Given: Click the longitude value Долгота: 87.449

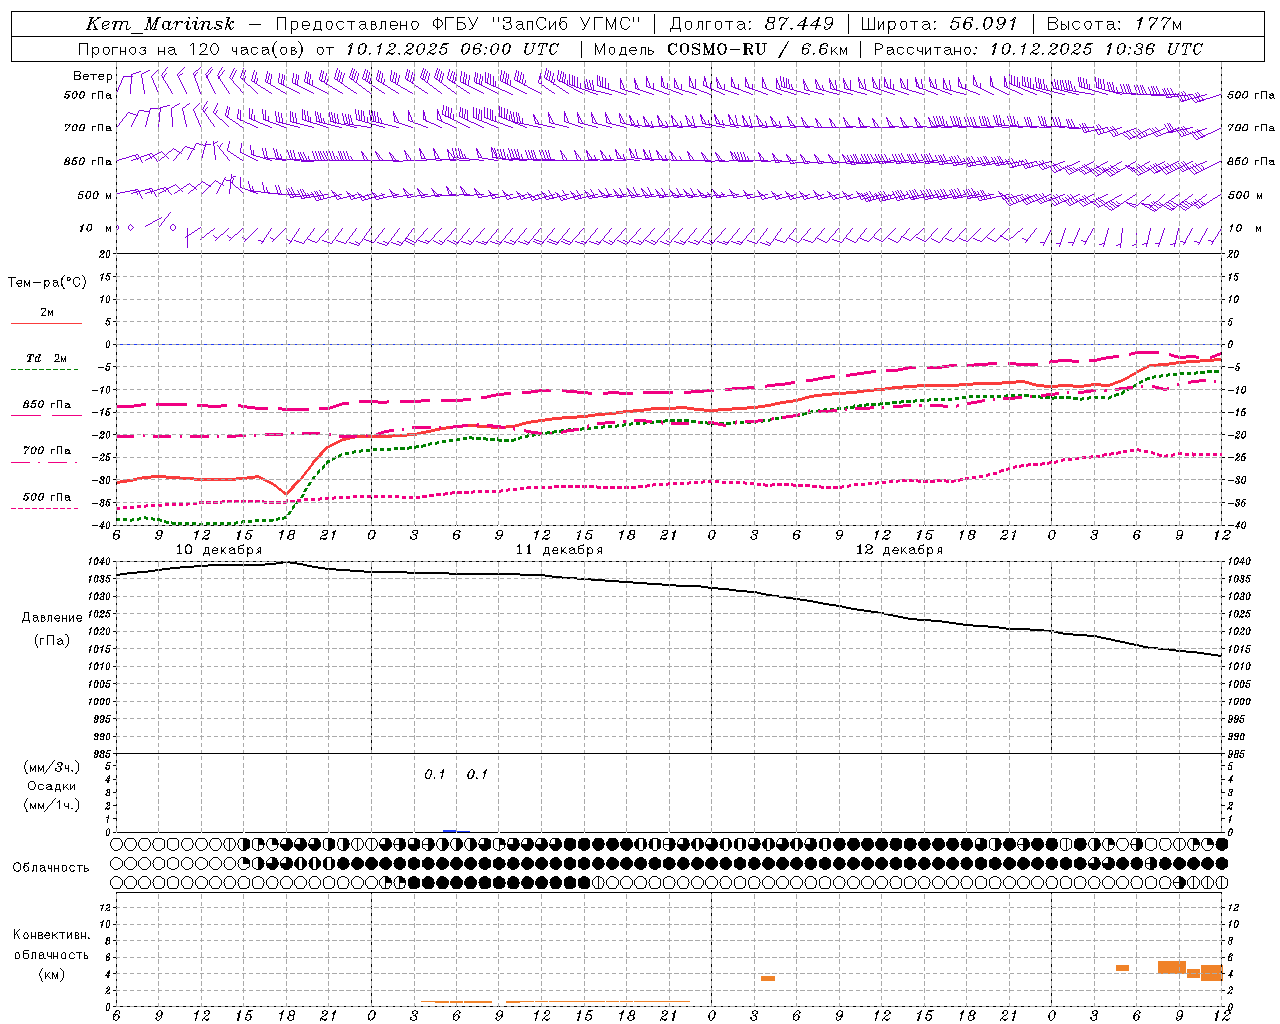Looking at the screenshot, I should (751, 24).
